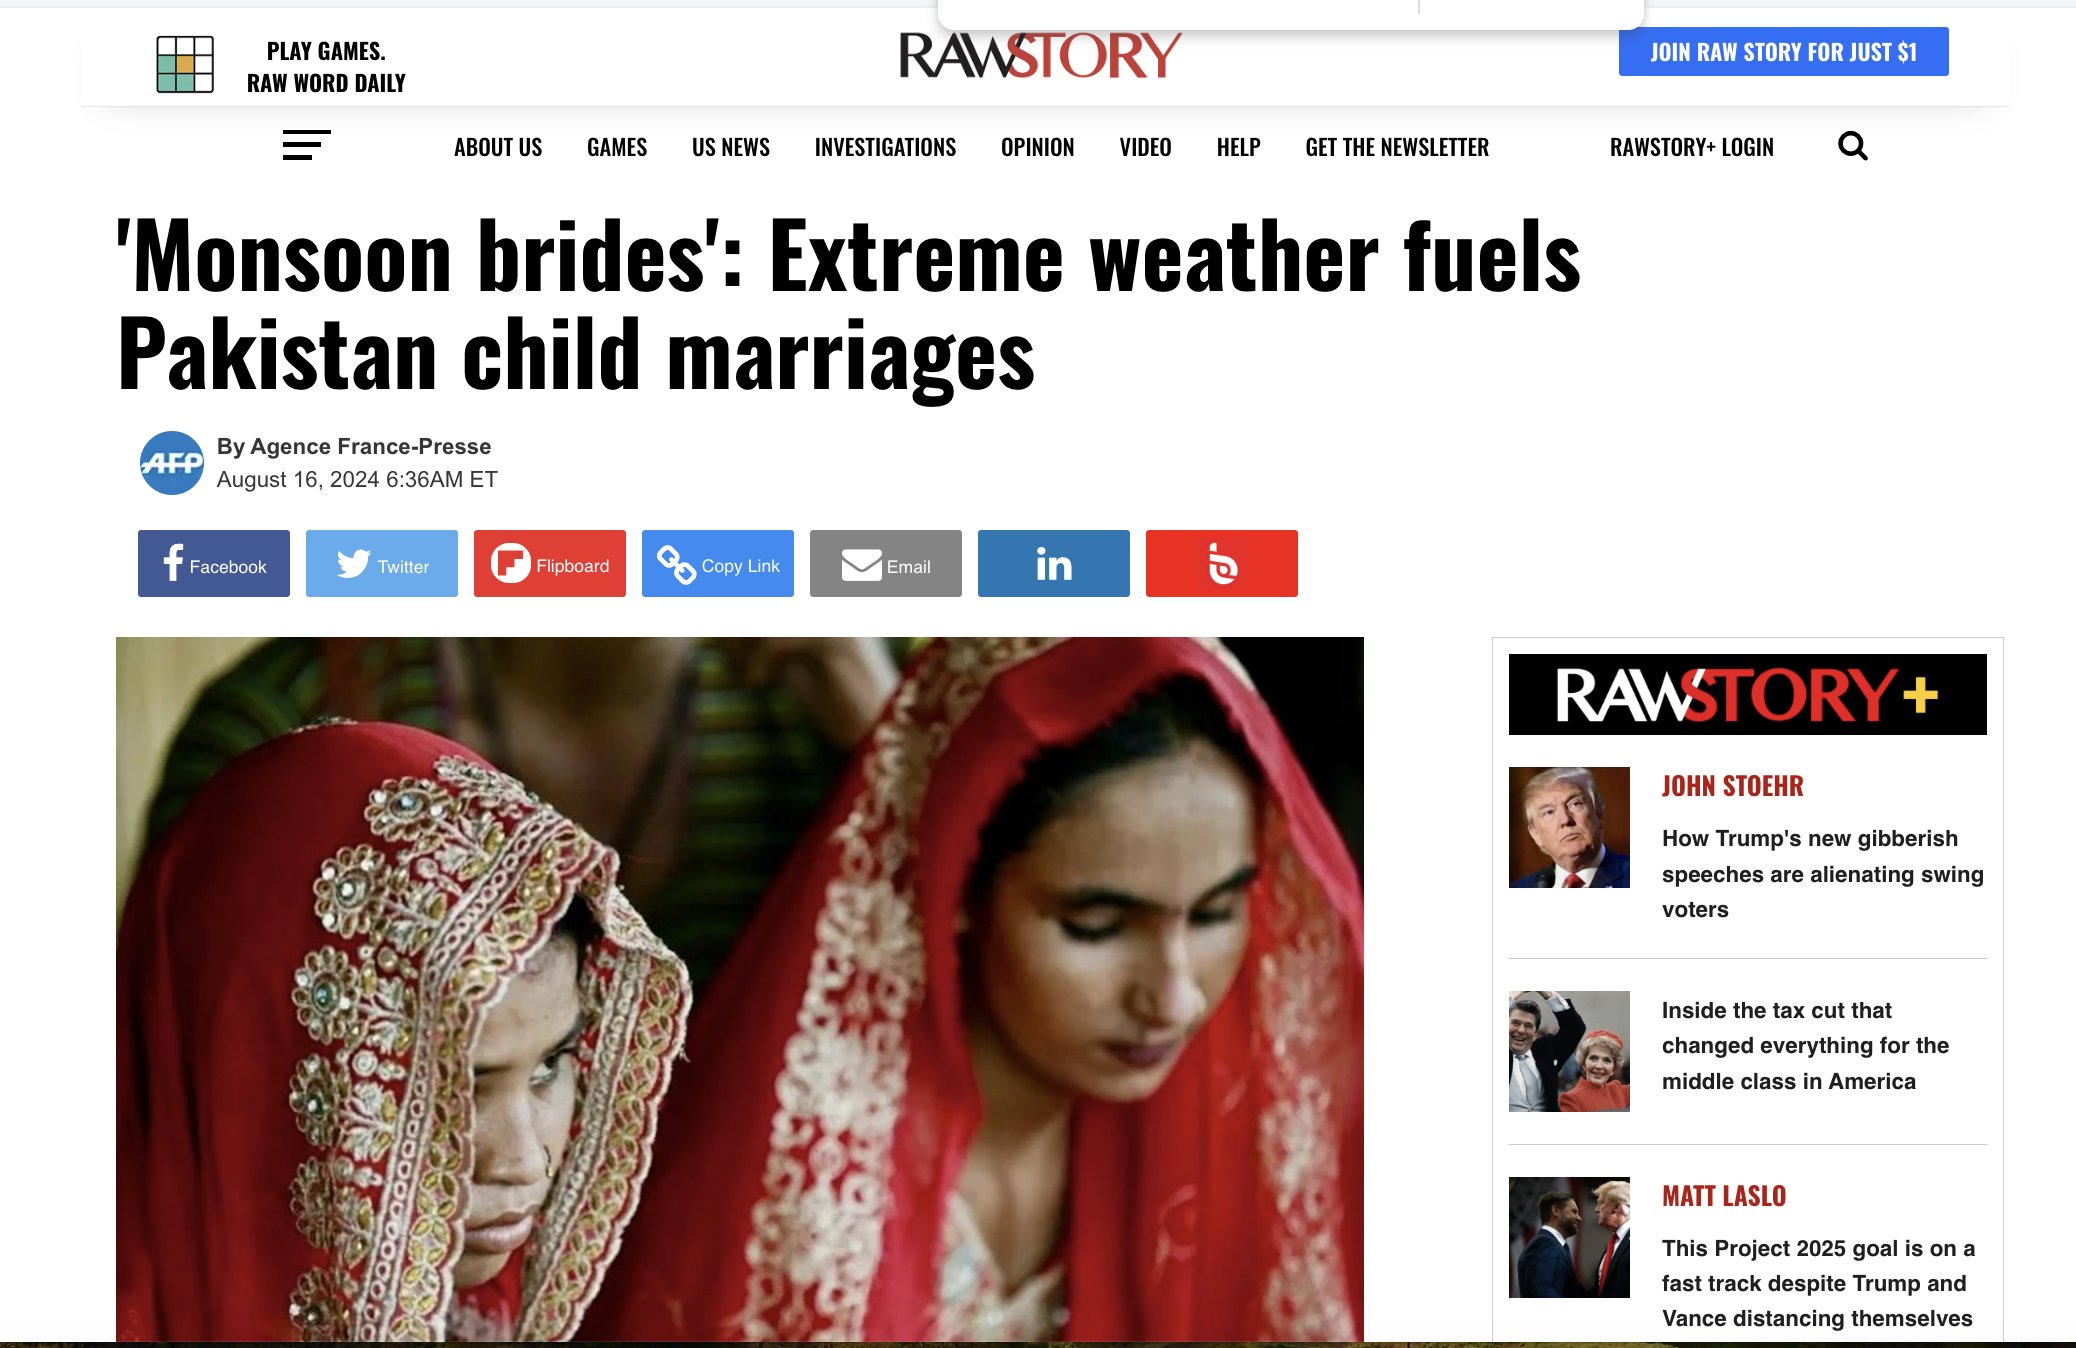This screenshot has height=1348, width=2076.
Task: Click the search magnifier icon
Action: (1852, 146)
